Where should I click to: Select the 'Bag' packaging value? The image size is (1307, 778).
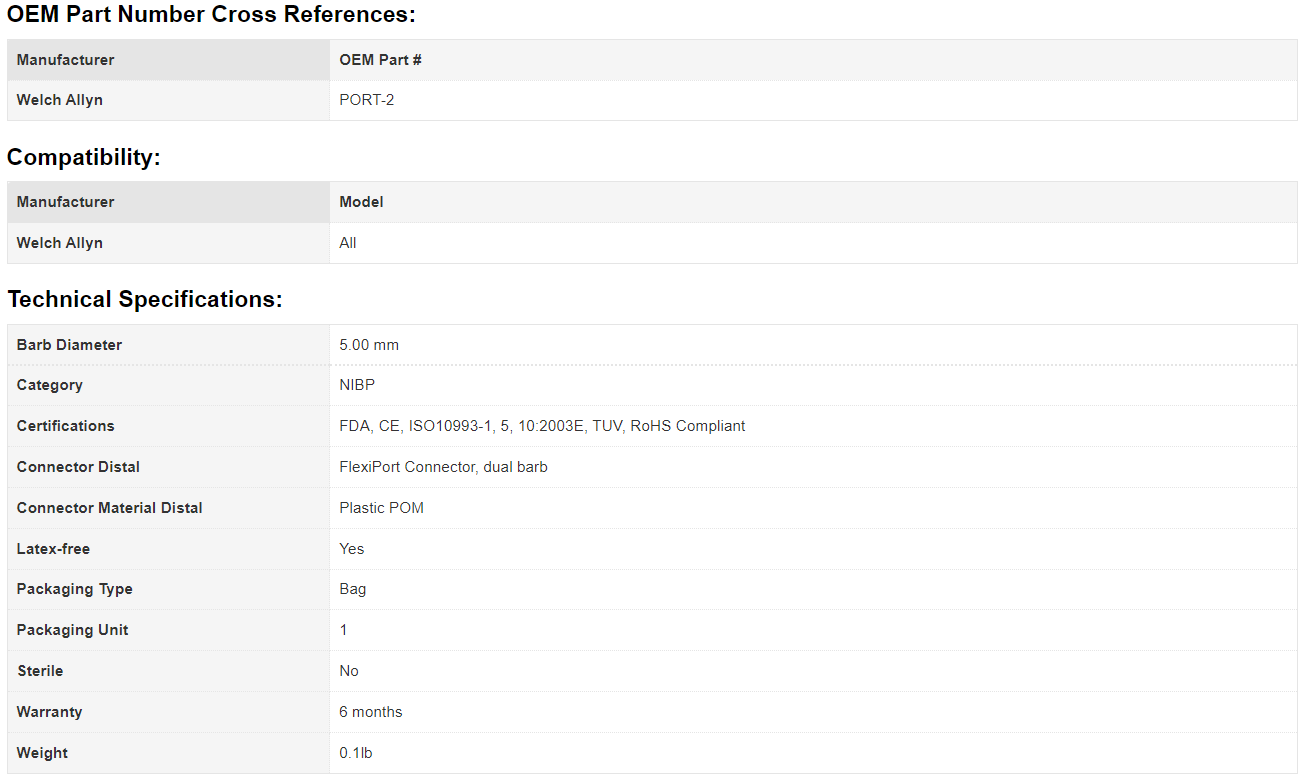point(353,589)
